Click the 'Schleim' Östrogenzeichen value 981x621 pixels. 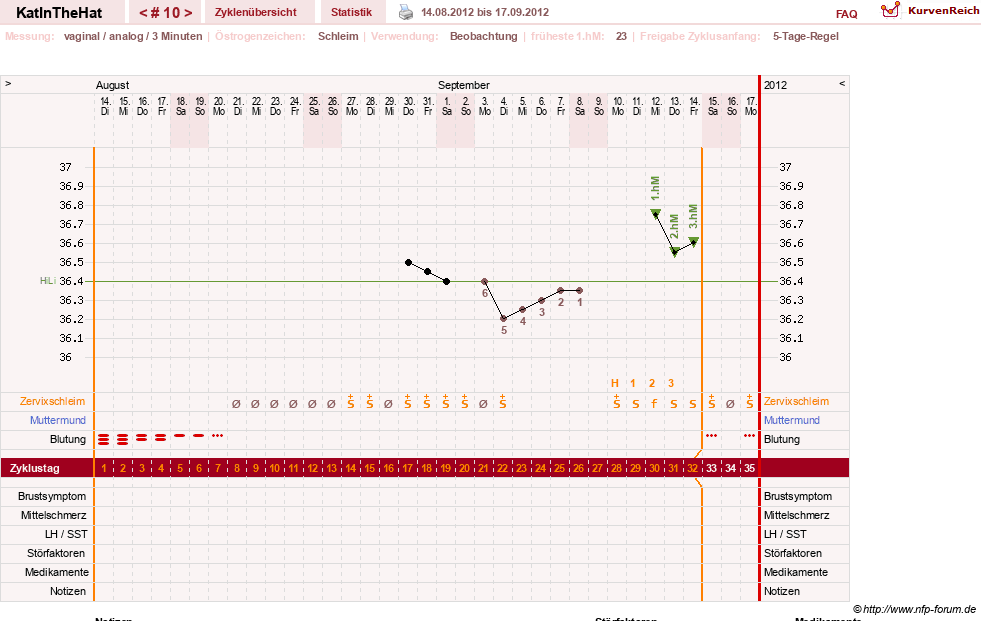tap(338, 36)
